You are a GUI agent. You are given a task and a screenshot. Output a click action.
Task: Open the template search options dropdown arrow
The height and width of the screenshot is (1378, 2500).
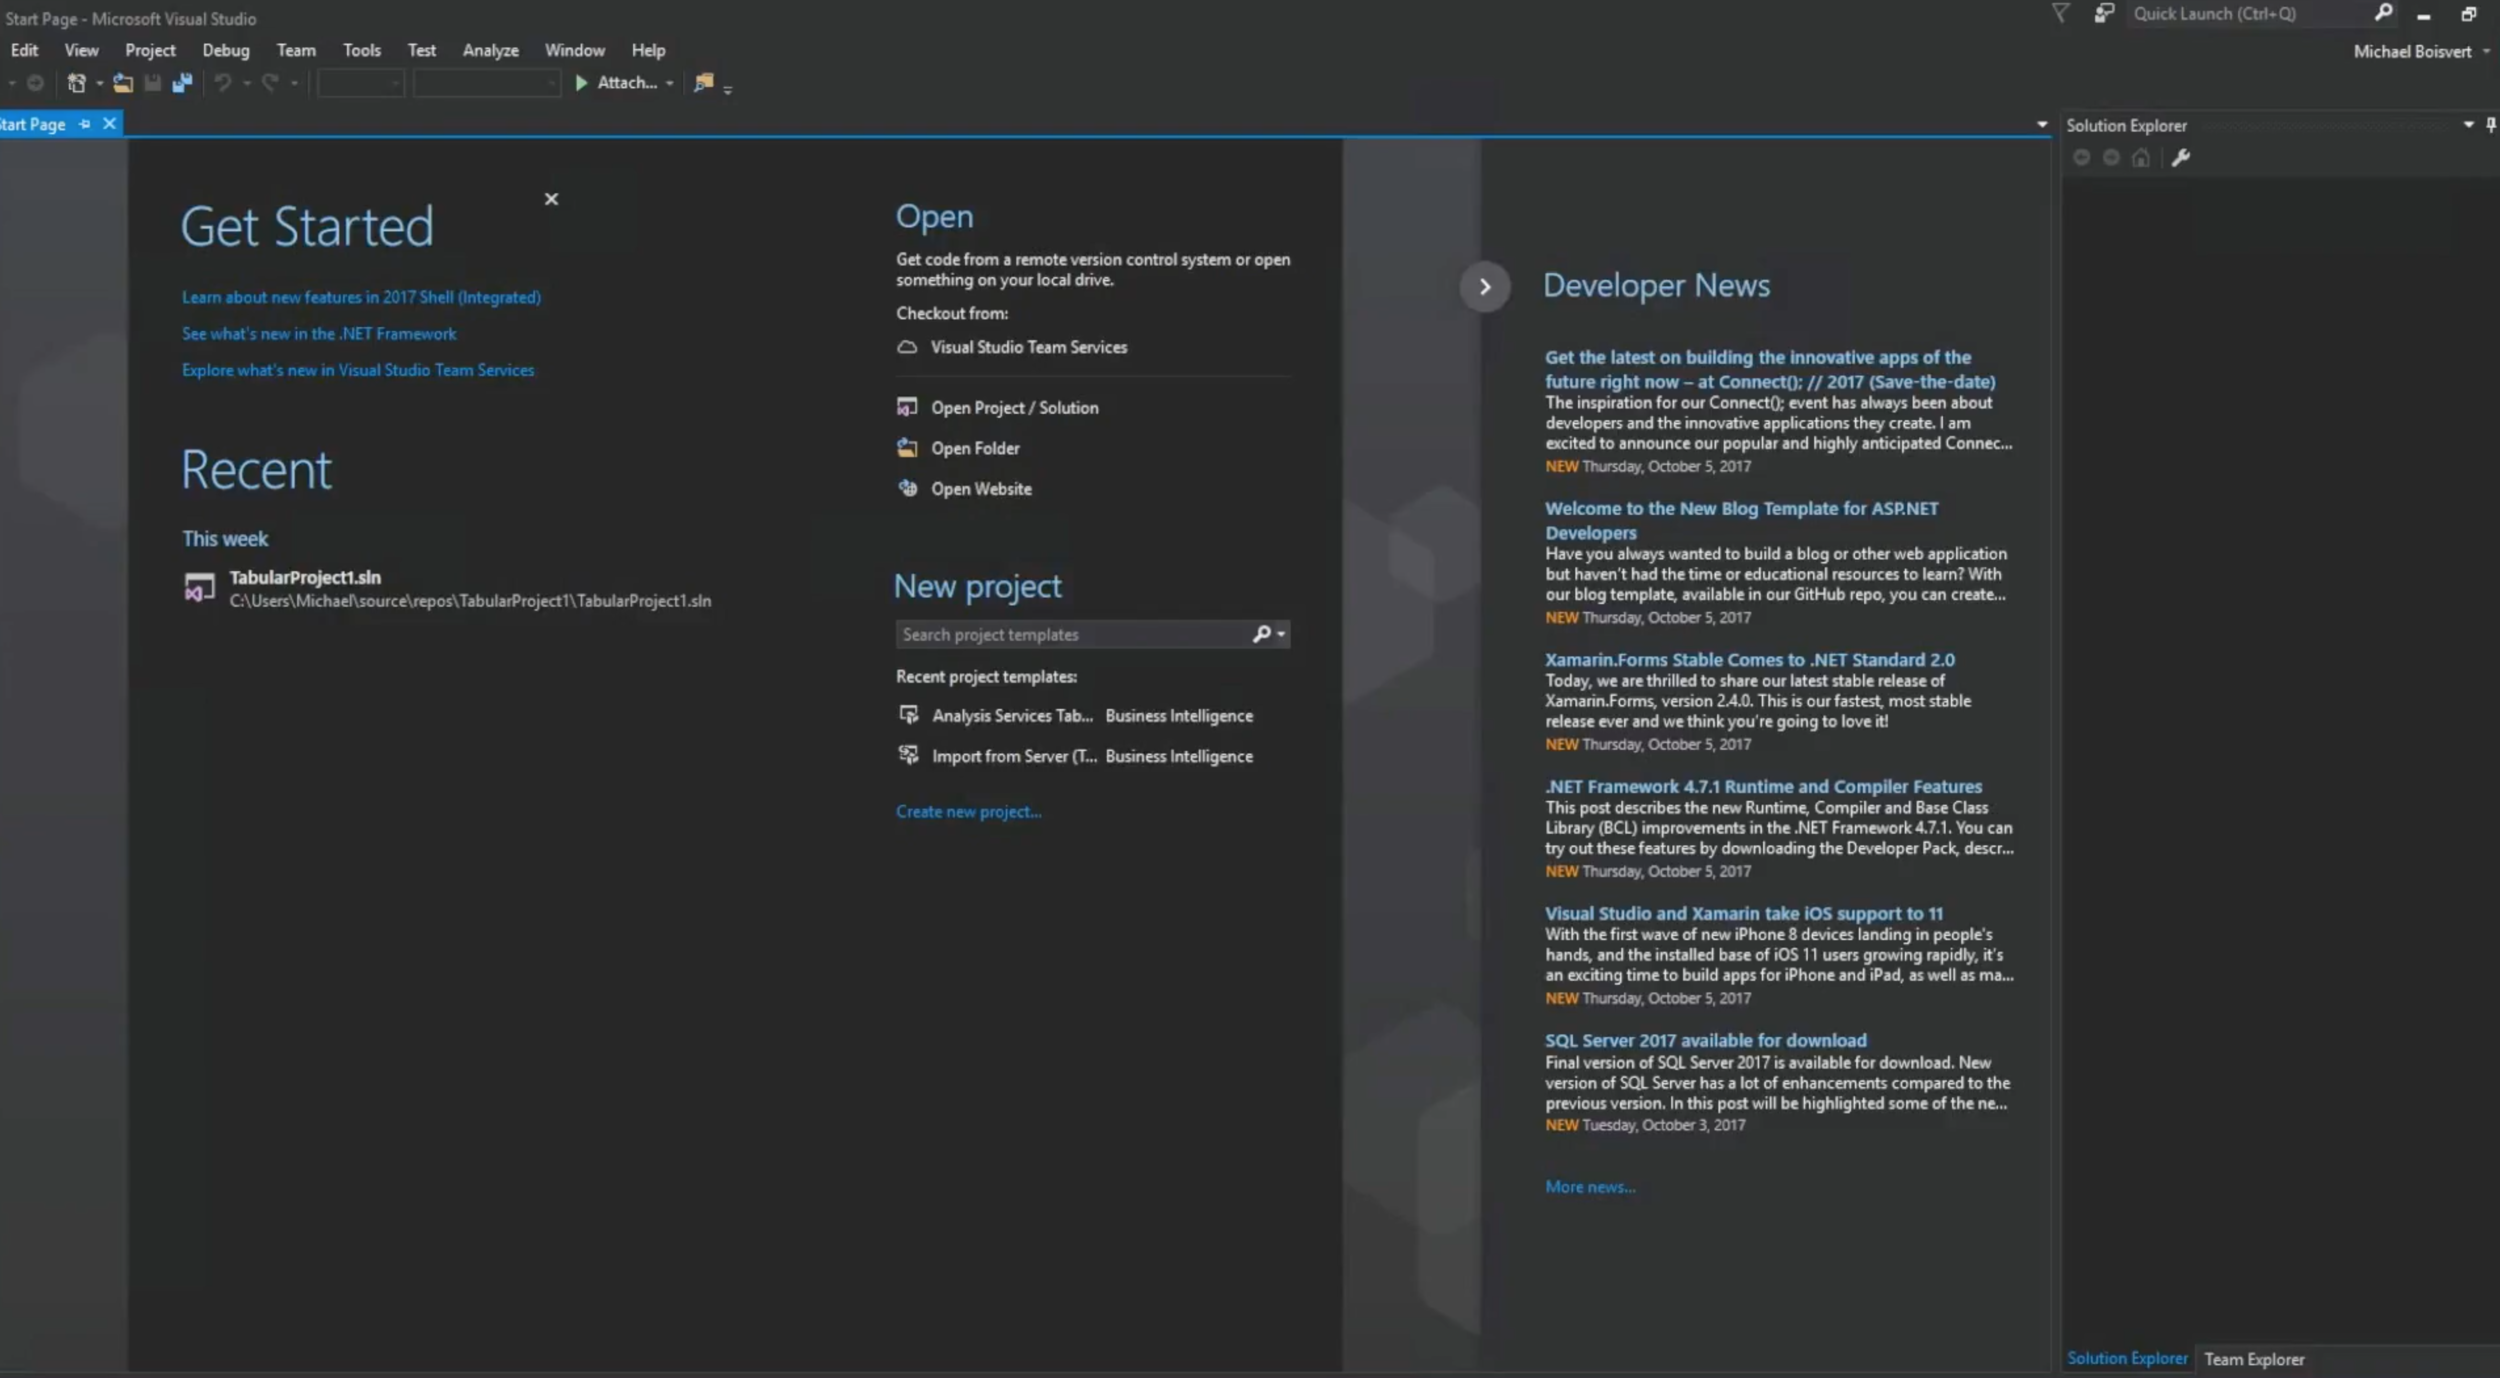coord(1281,634)
